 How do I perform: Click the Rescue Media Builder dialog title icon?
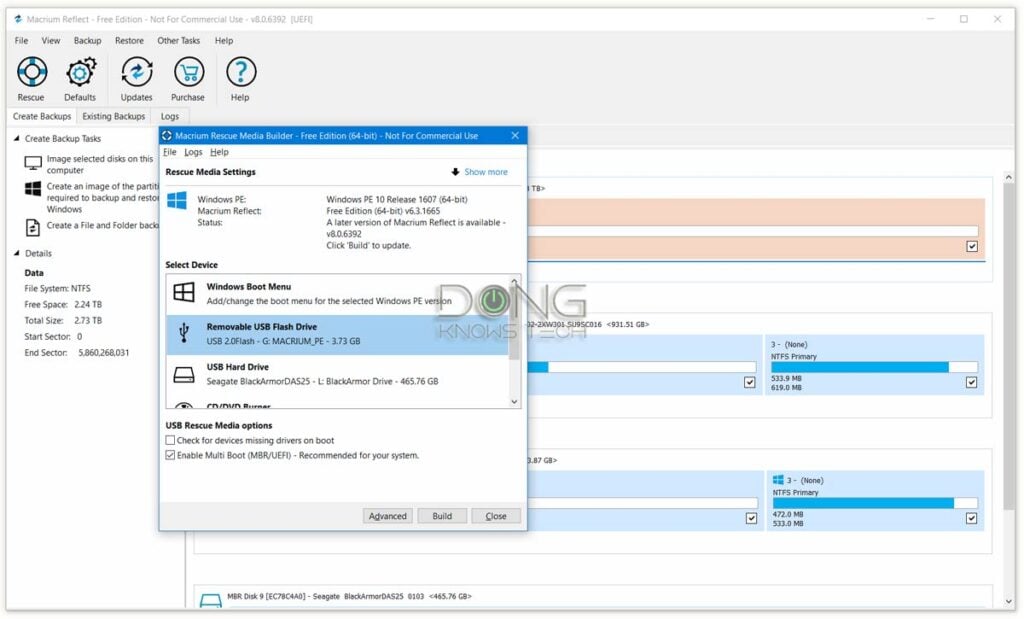pos(167,136)
